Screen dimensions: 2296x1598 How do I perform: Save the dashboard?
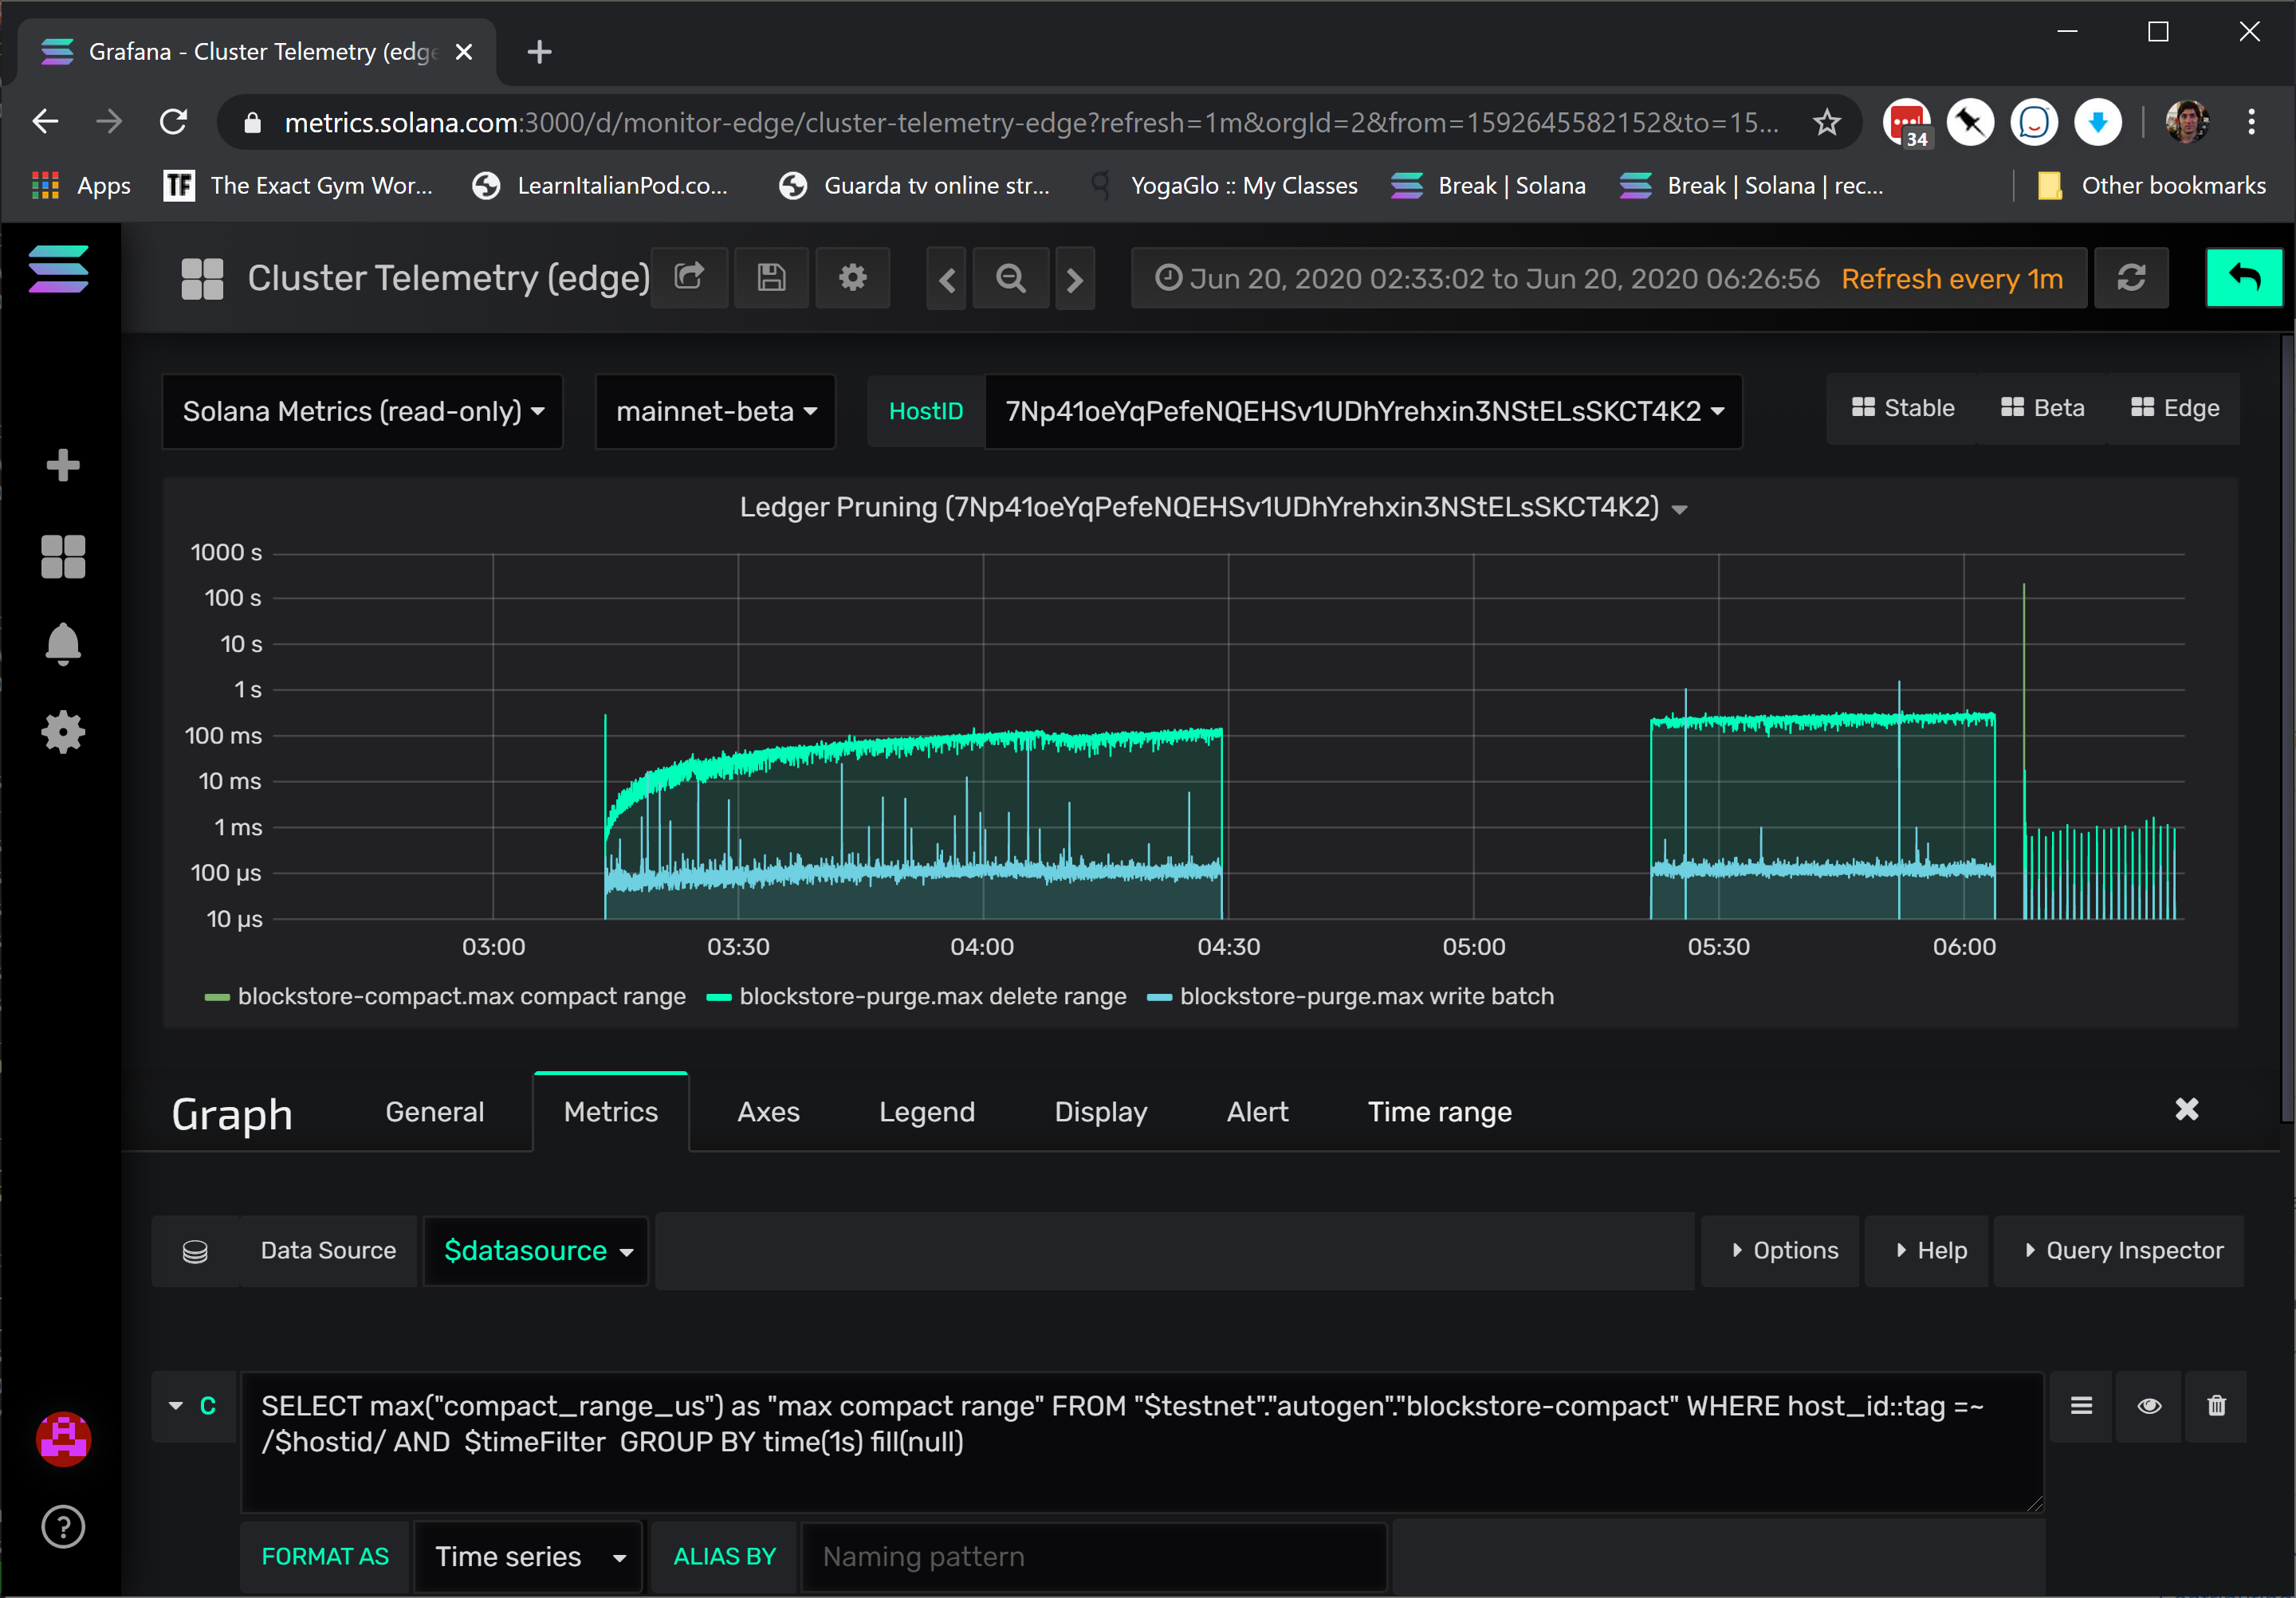pos(770,278)
